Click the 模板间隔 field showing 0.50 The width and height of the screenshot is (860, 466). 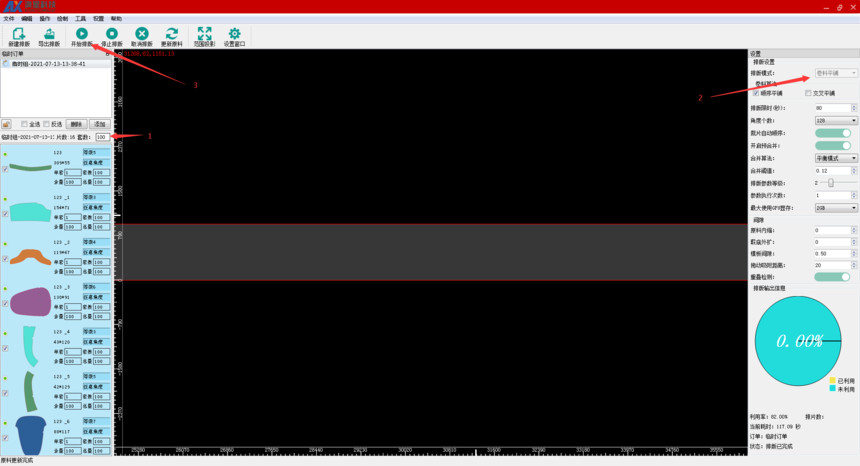coord(835,254)
